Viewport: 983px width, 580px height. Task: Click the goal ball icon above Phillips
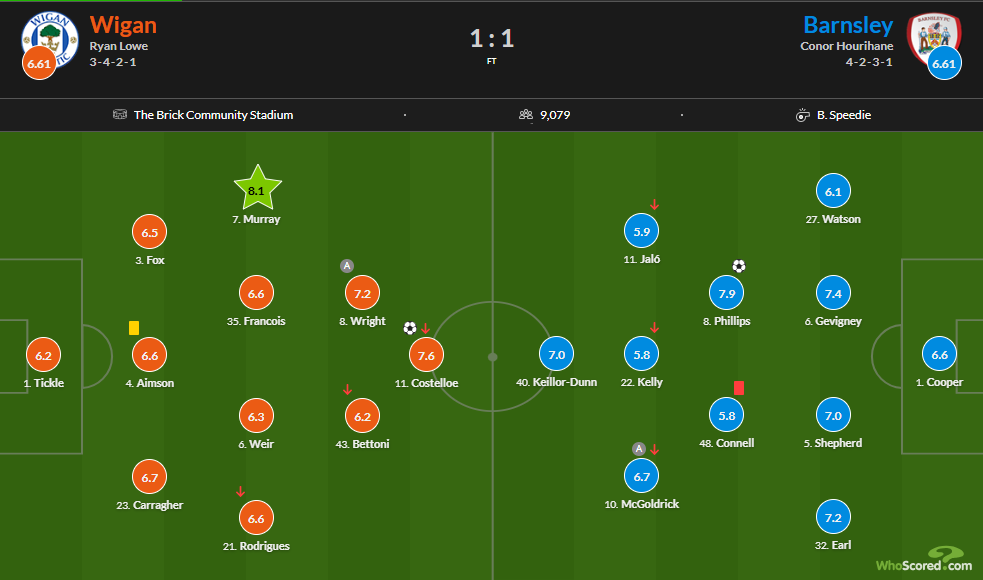click(739, 266)
